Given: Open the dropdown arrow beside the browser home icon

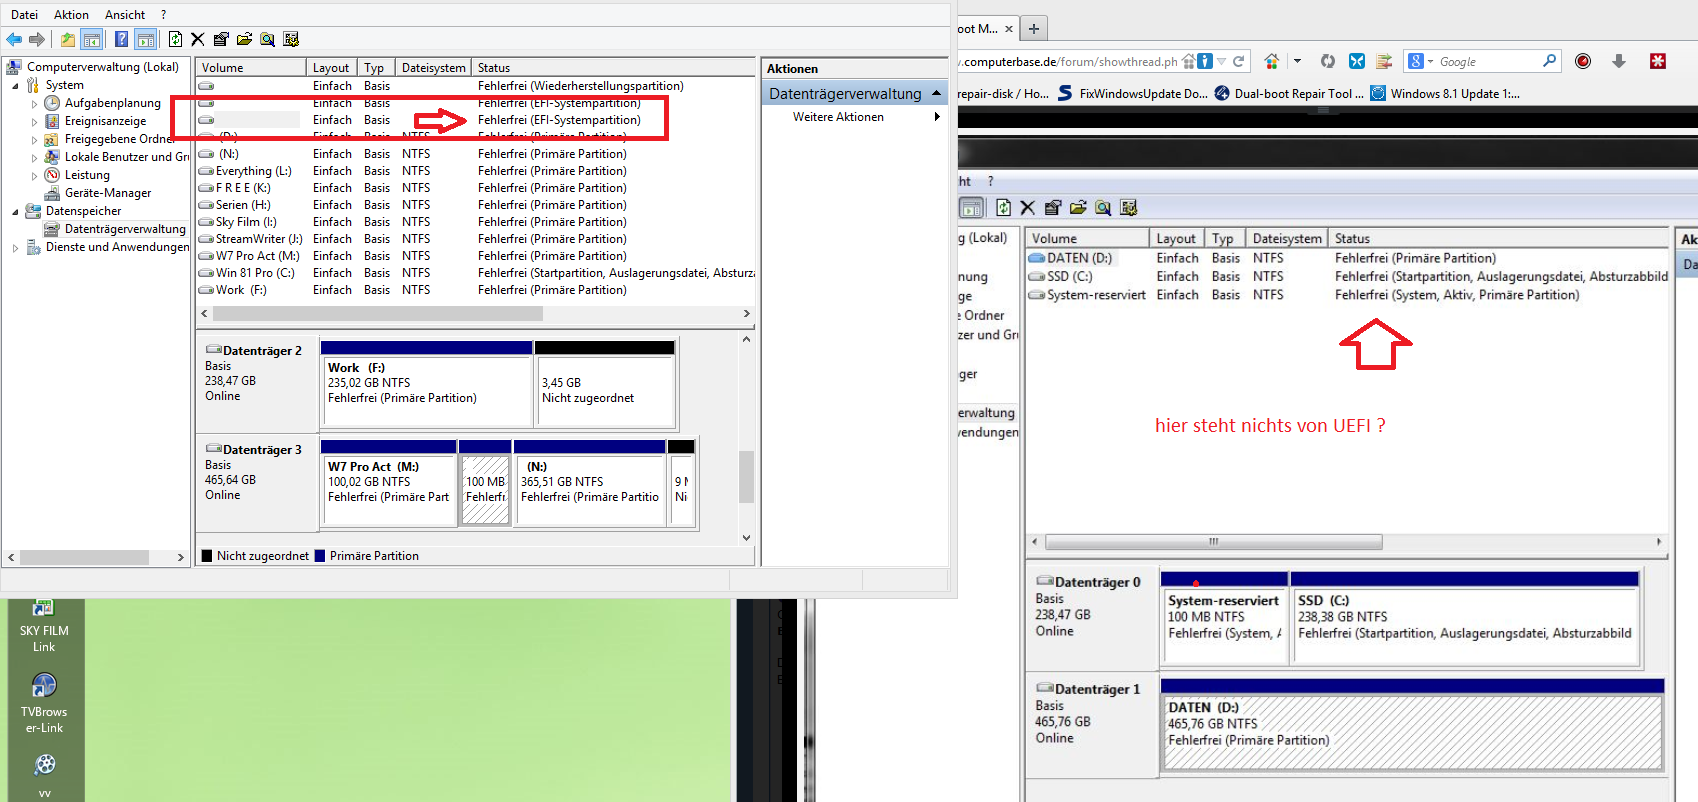Looking at the screenshot, I should [1297, 61].
